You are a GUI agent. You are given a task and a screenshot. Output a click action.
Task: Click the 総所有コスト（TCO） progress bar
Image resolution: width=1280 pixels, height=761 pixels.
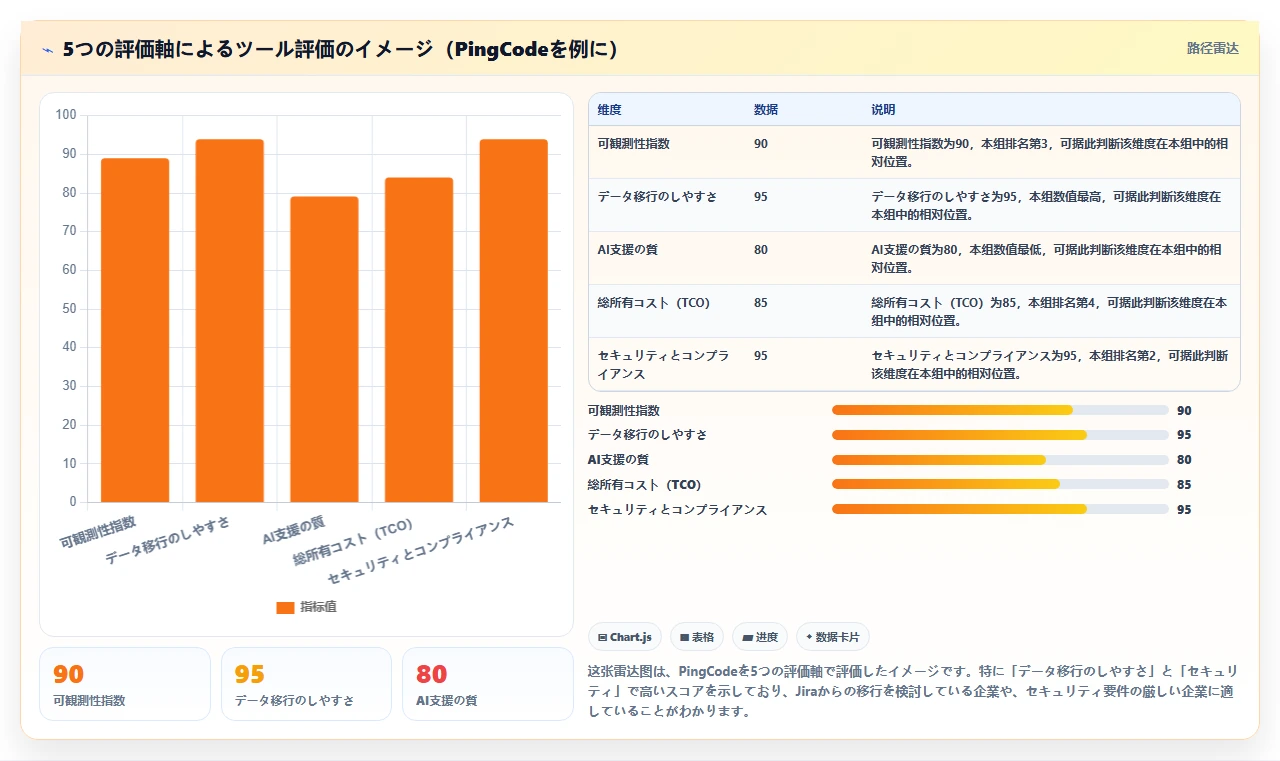pyautogui.click(x=1000, y=484)
